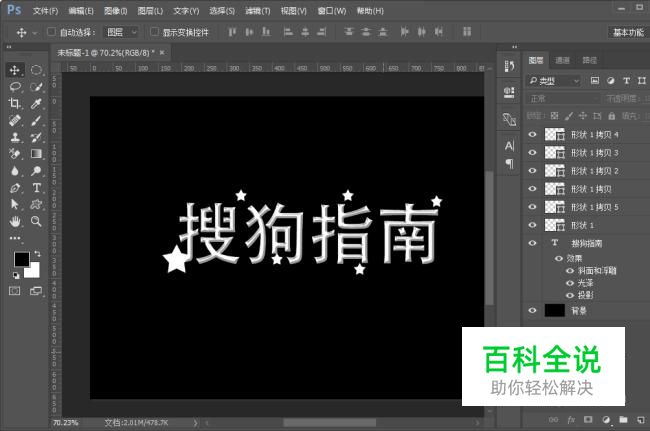Open the 文件(F) menu
Screen dimensions: 650x431
[45, 11]
